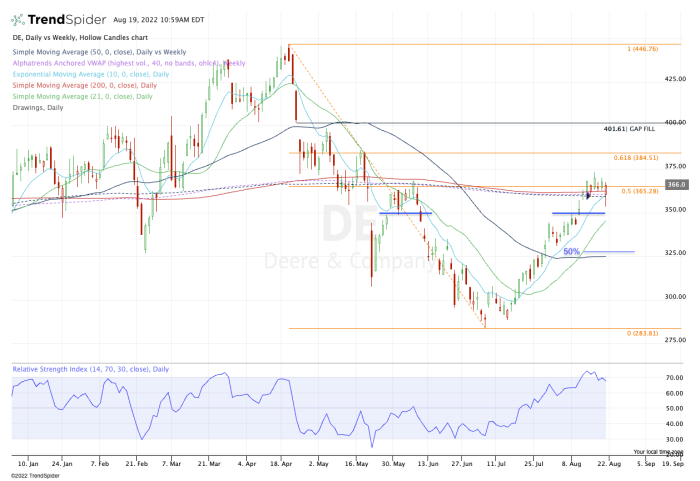Screen dimensions: 700x481
Task: Select the Simple Moving Average (200) legend entry
Action: (85, 85)
